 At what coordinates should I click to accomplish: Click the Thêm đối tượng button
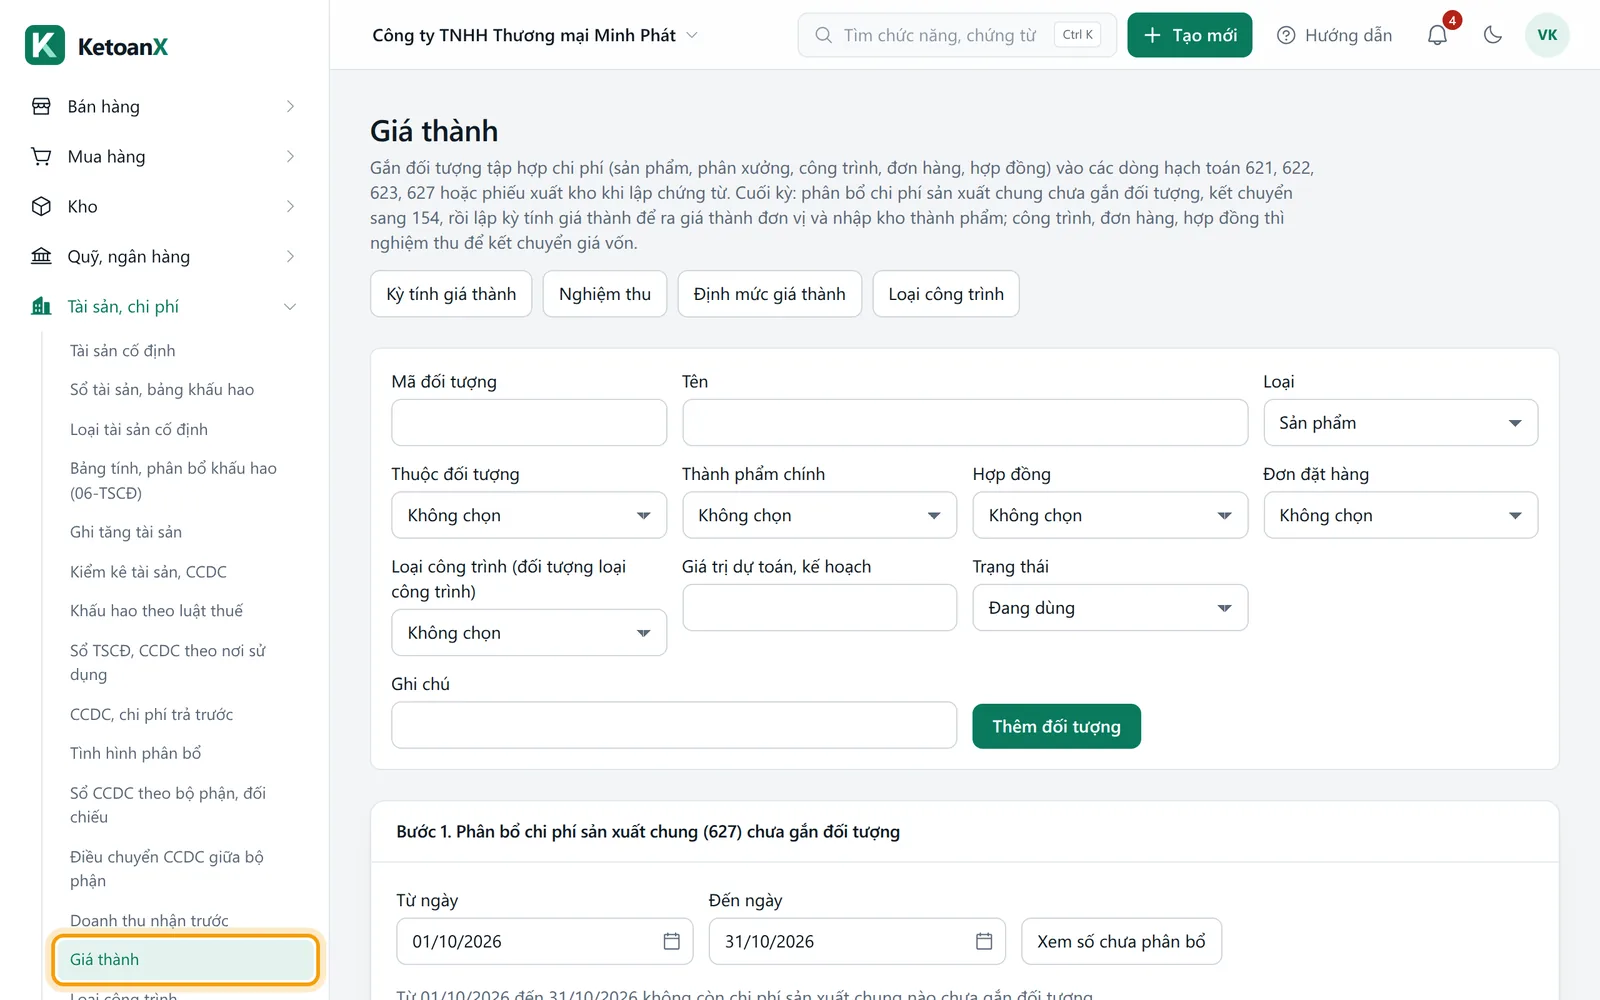tap(1056, 726)
